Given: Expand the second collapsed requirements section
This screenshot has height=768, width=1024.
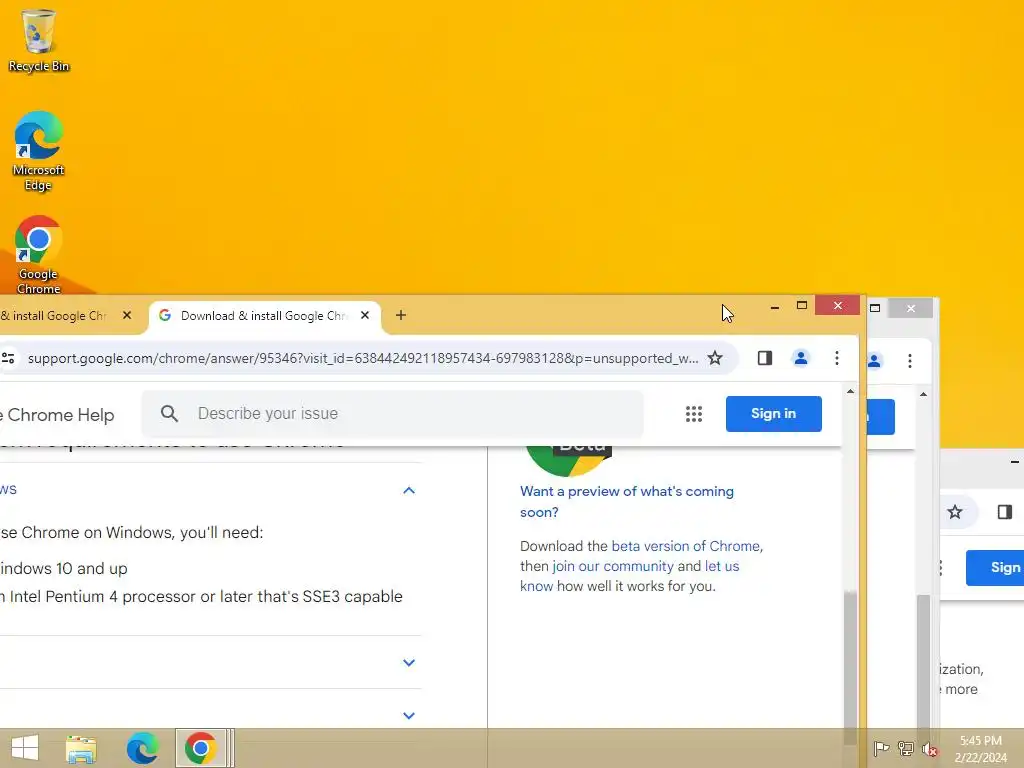Looking at the screenshot, I should 409,663.
